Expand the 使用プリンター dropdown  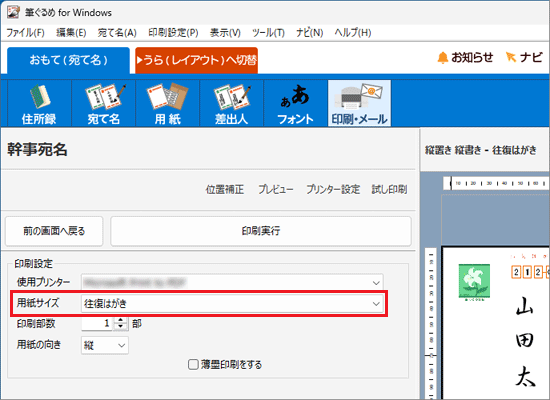(x=376, y=283)
